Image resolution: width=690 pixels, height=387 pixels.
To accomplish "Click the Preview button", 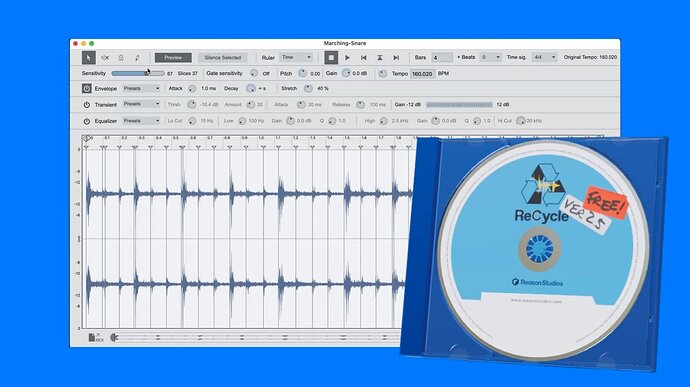I will click(x=173, y=58).
